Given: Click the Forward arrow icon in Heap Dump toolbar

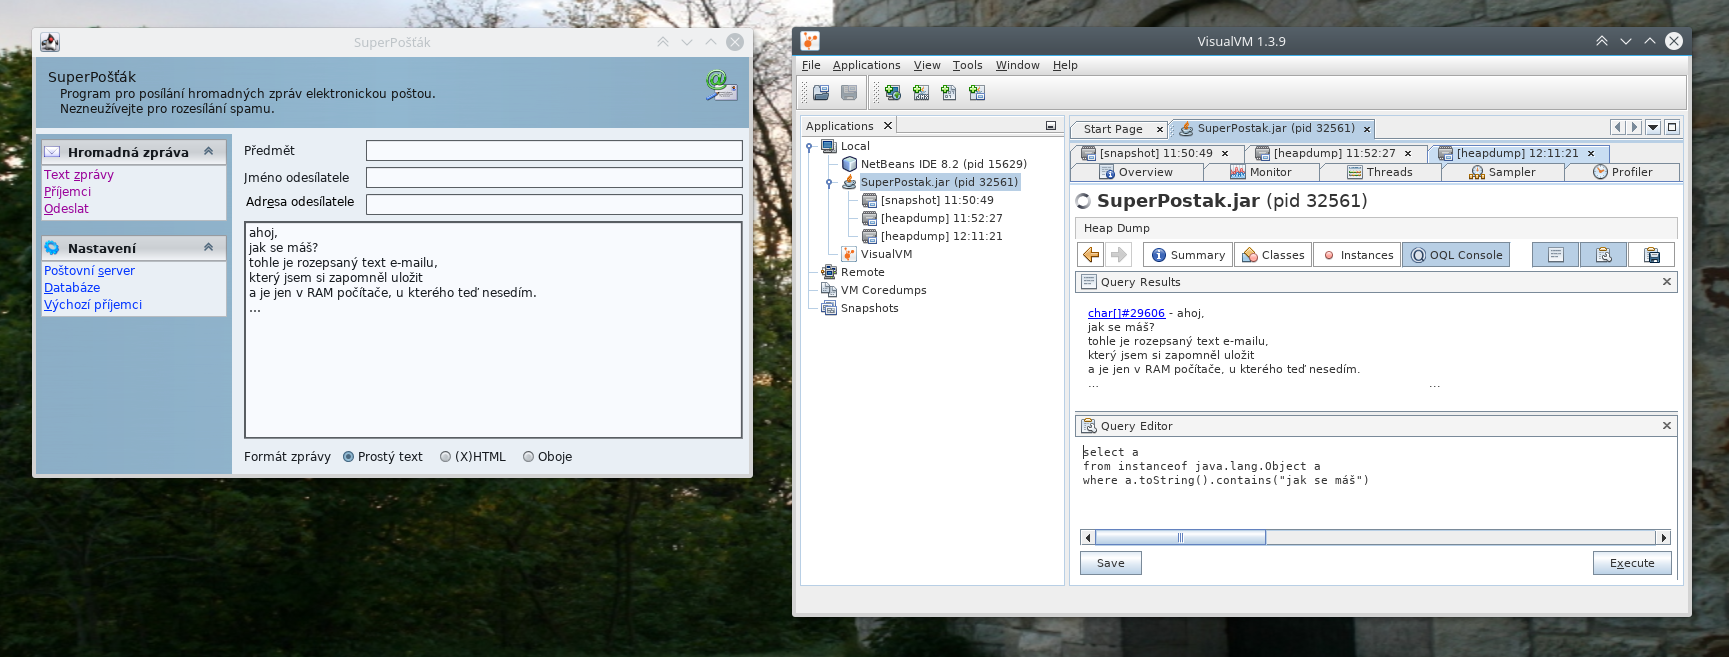Looking at the screenshot, I should tap(1119, 255).
